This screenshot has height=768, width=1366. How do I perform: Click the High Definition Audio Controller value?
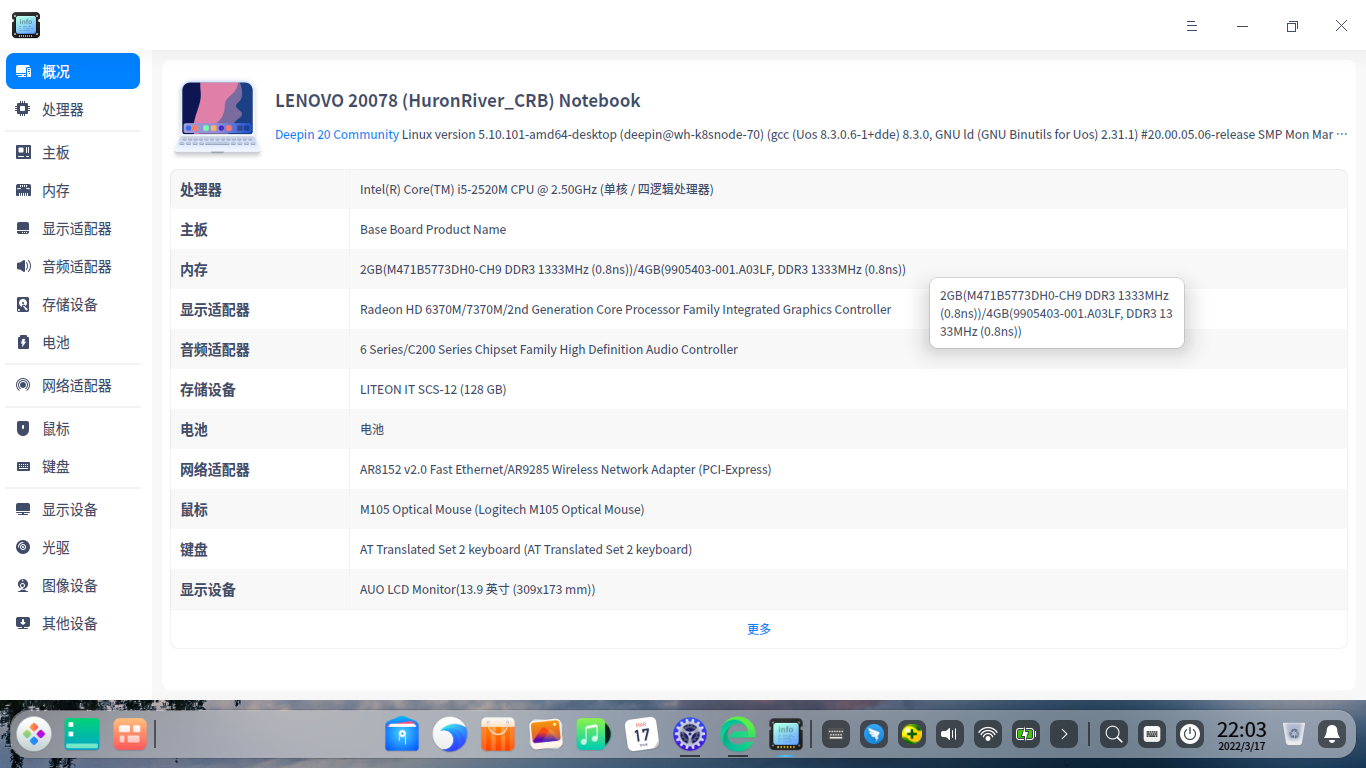coord(549,349)
